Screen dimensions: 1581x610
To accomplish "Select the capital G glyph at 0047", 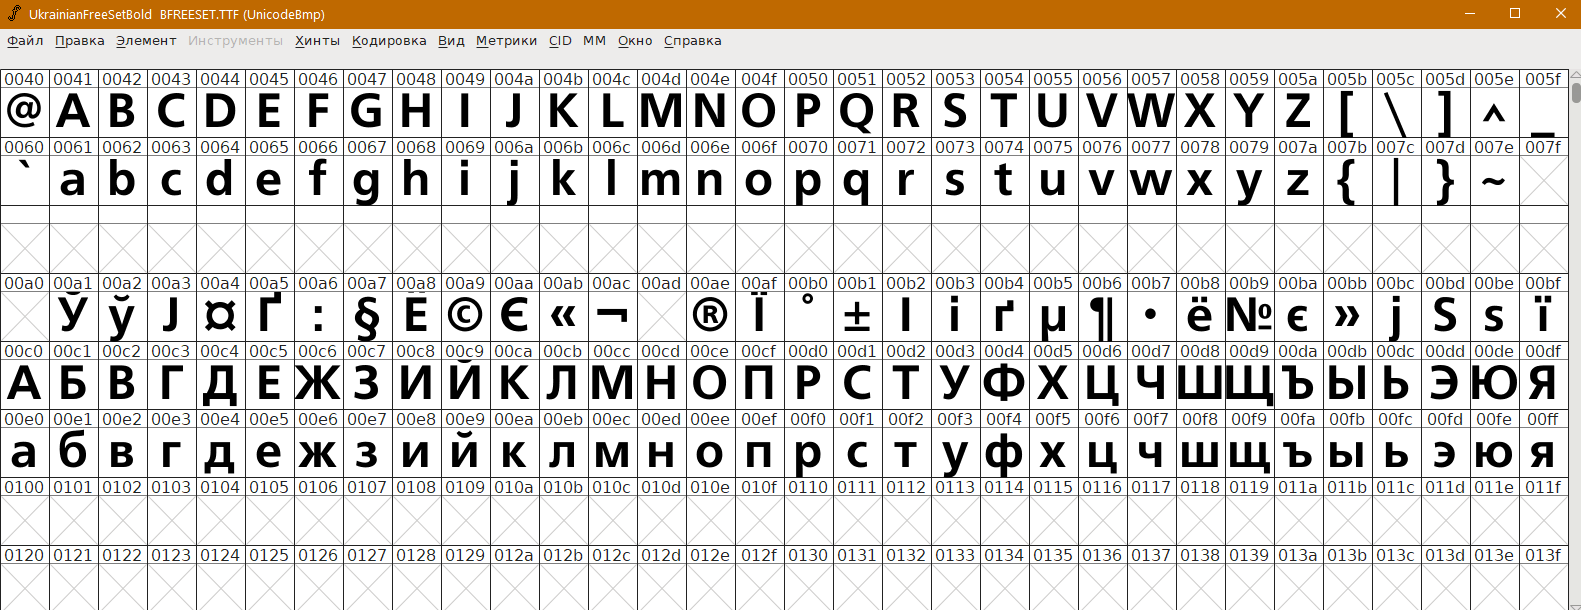I will [367, 112].
